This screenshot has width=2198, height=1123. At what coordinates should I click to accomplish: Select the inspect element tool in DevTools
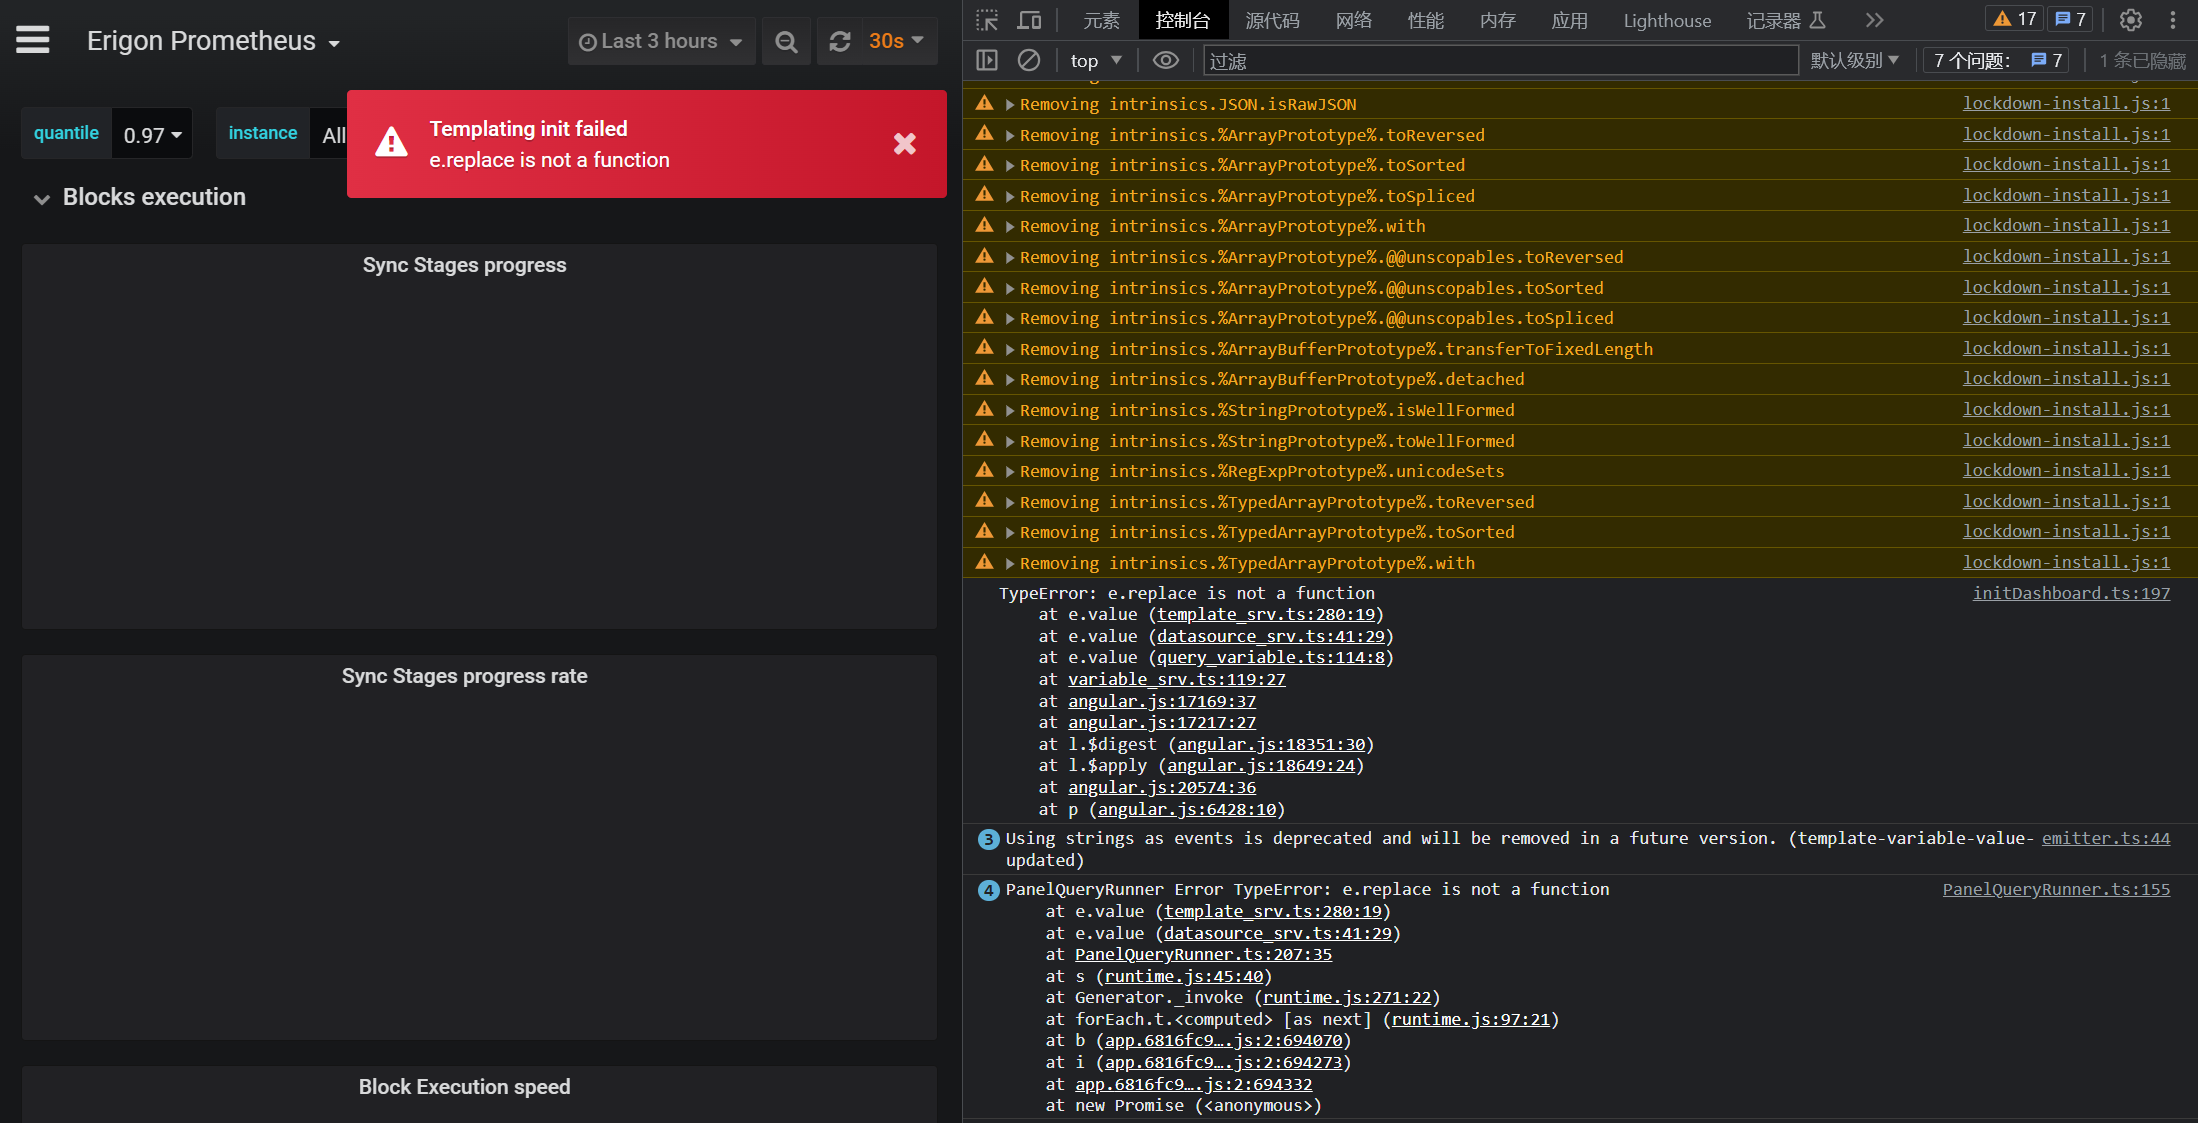(x=986, y=20)
